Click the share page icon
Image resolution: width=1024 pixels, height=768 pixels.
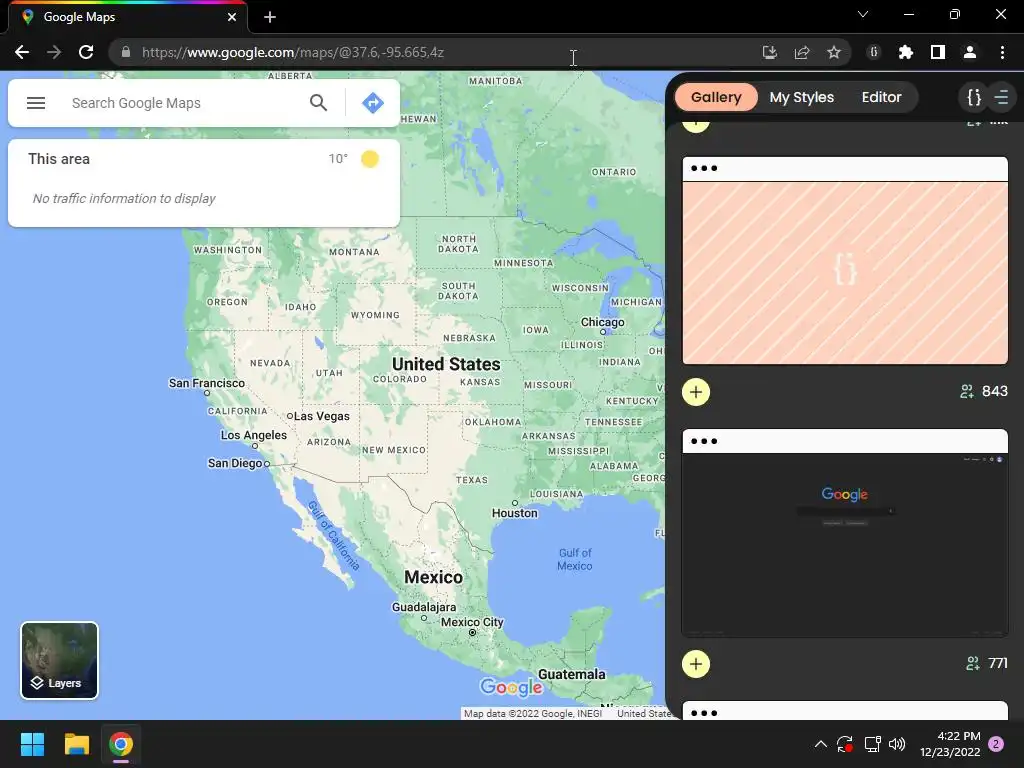[802, 52]
